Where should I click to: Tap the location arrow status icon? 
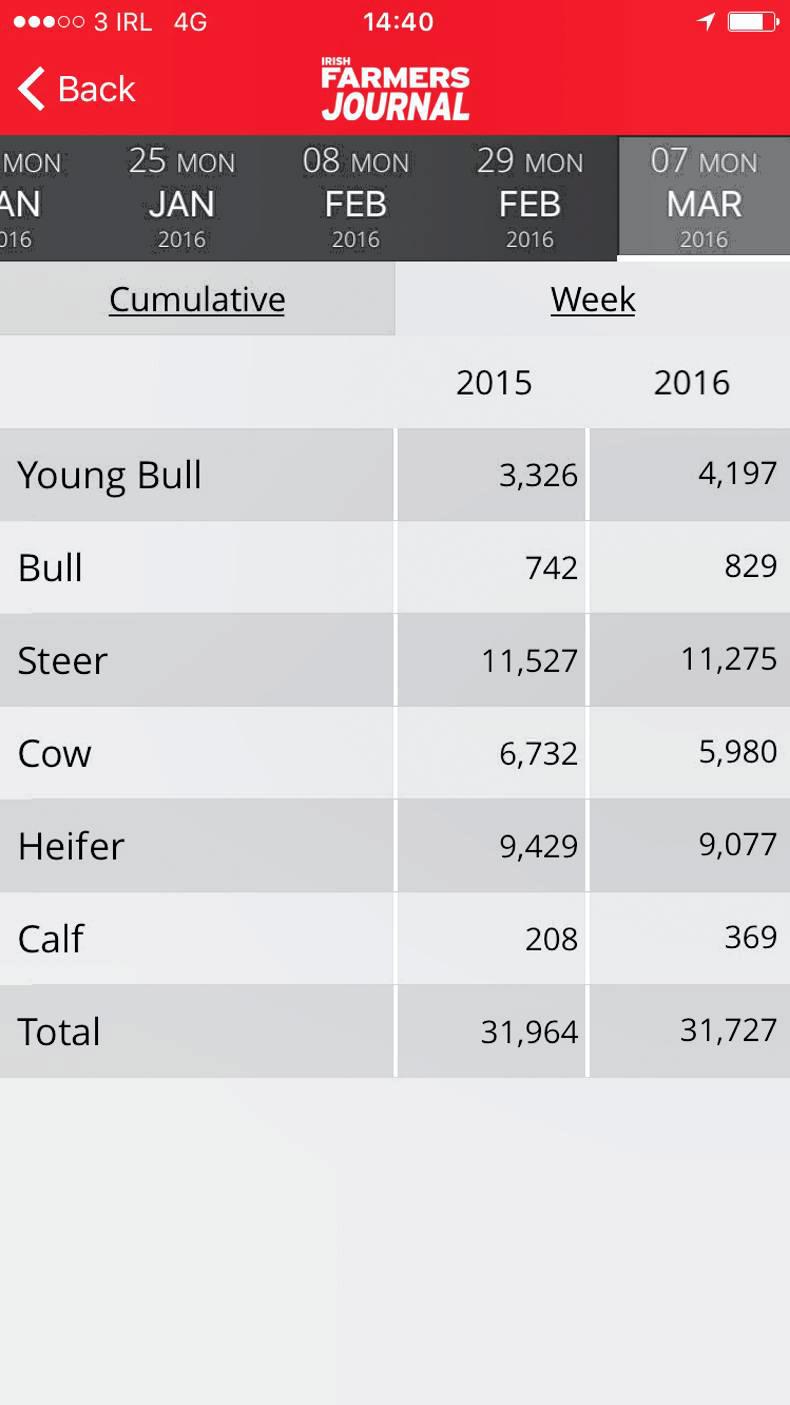706,22
